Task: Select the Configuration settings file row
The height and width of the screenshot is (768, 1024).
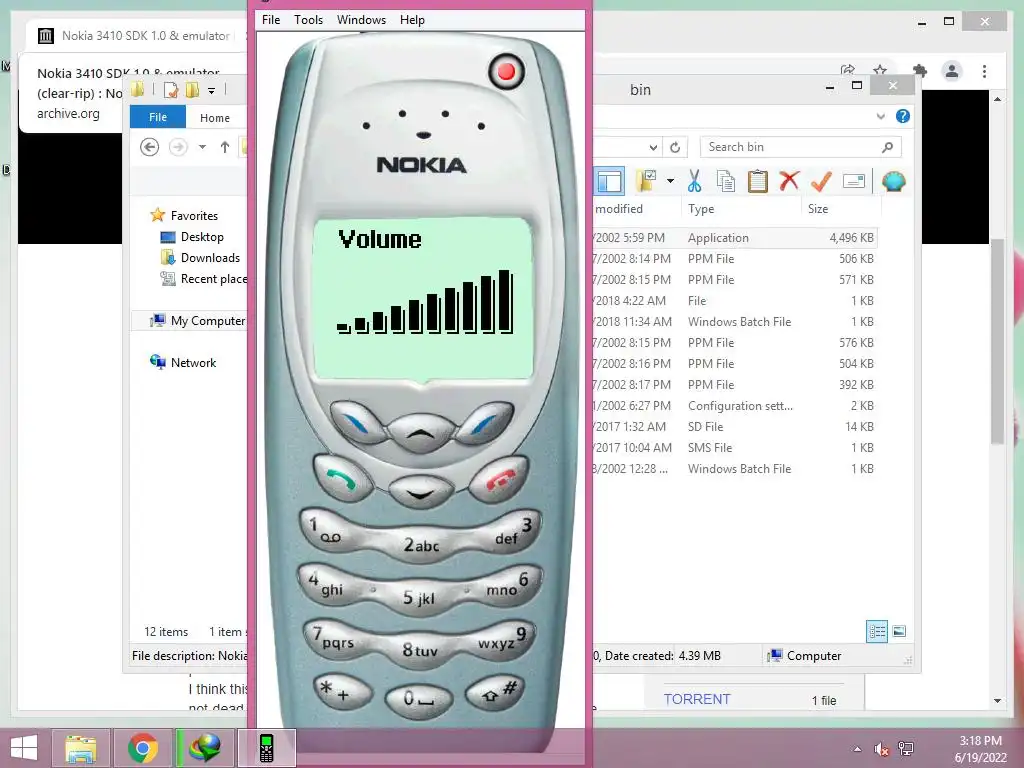Action: (735, 406)
